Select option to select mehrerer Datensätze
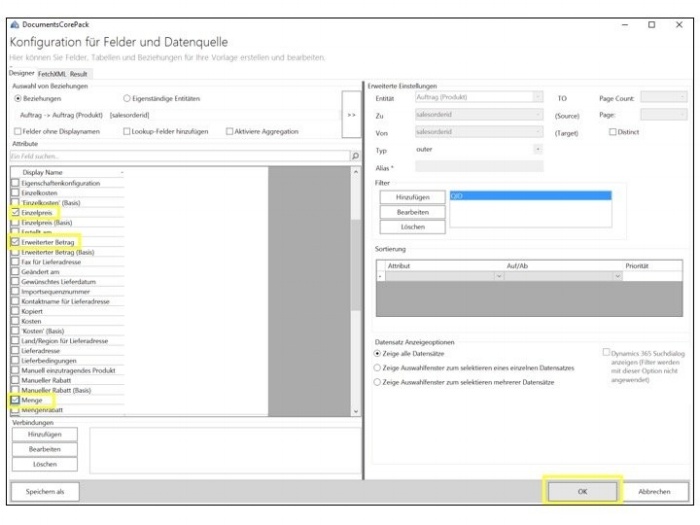Screen dimensions: 700x525 pyautogui.click(x=377, y=382)
